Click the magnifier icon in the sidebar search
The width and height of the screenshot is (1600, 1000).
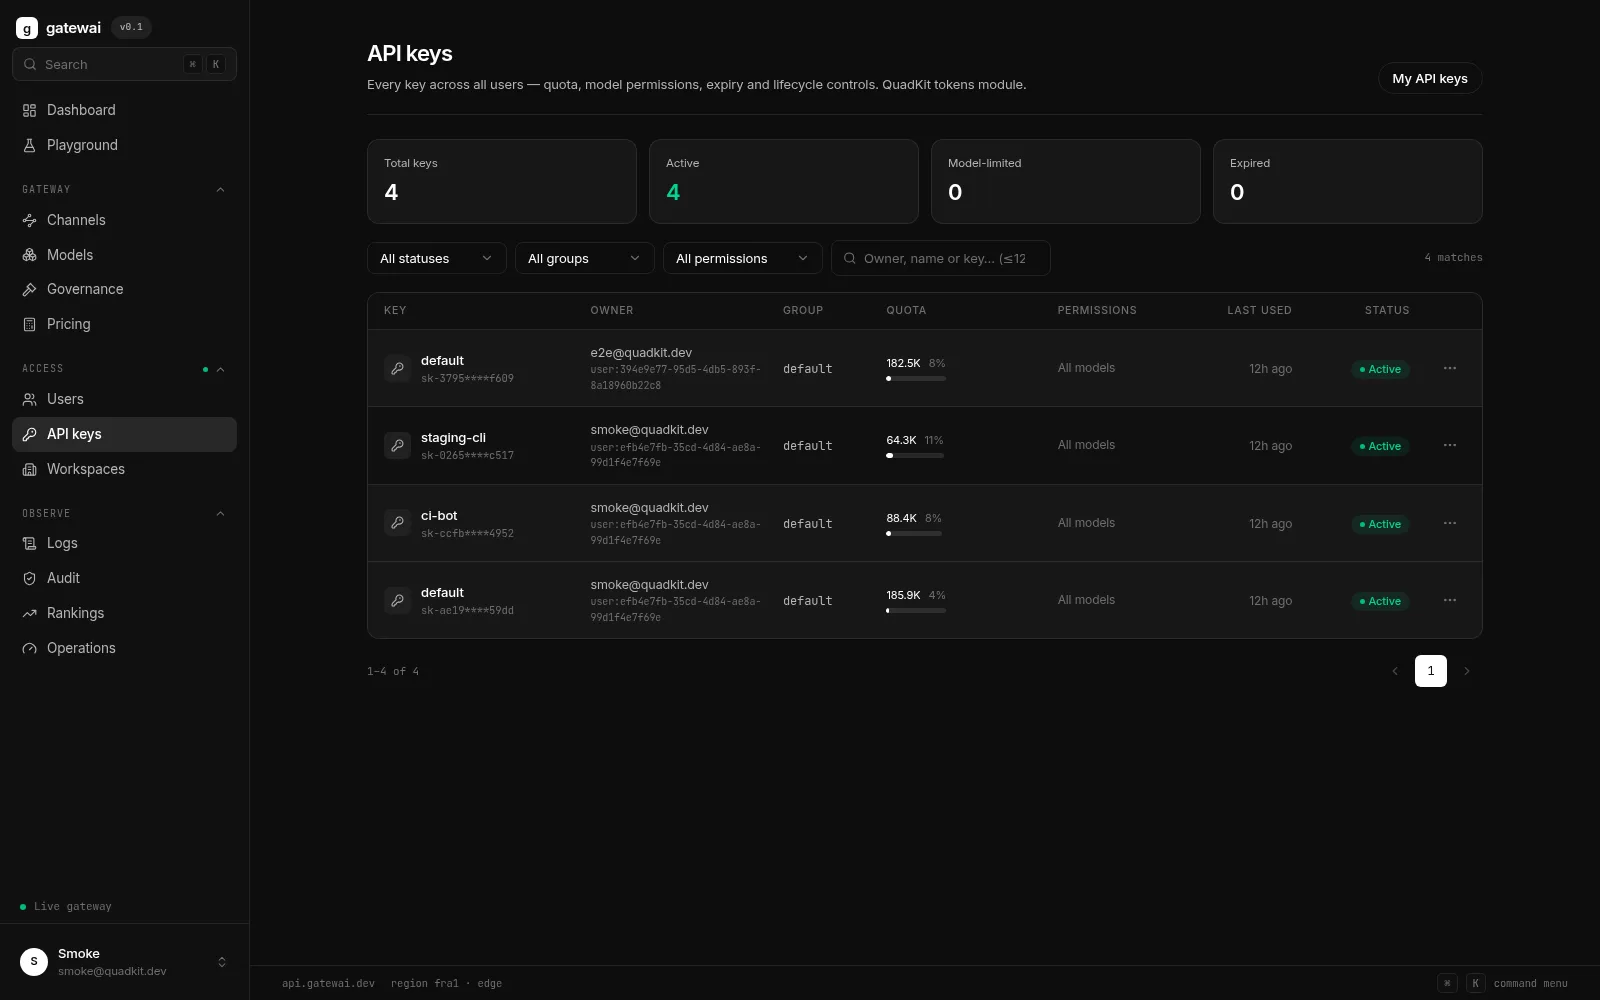(30, 64)
